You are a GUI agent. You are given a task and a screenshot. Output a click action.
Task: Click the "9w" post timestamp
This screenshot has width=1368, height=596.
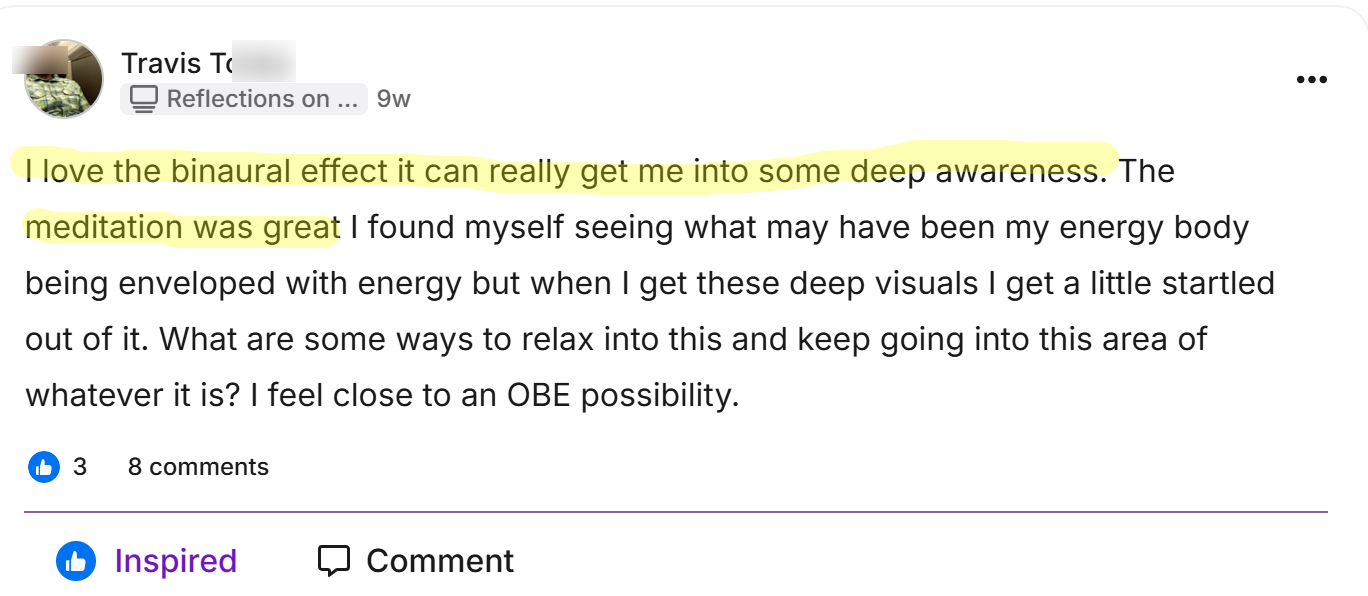point(393,99)
